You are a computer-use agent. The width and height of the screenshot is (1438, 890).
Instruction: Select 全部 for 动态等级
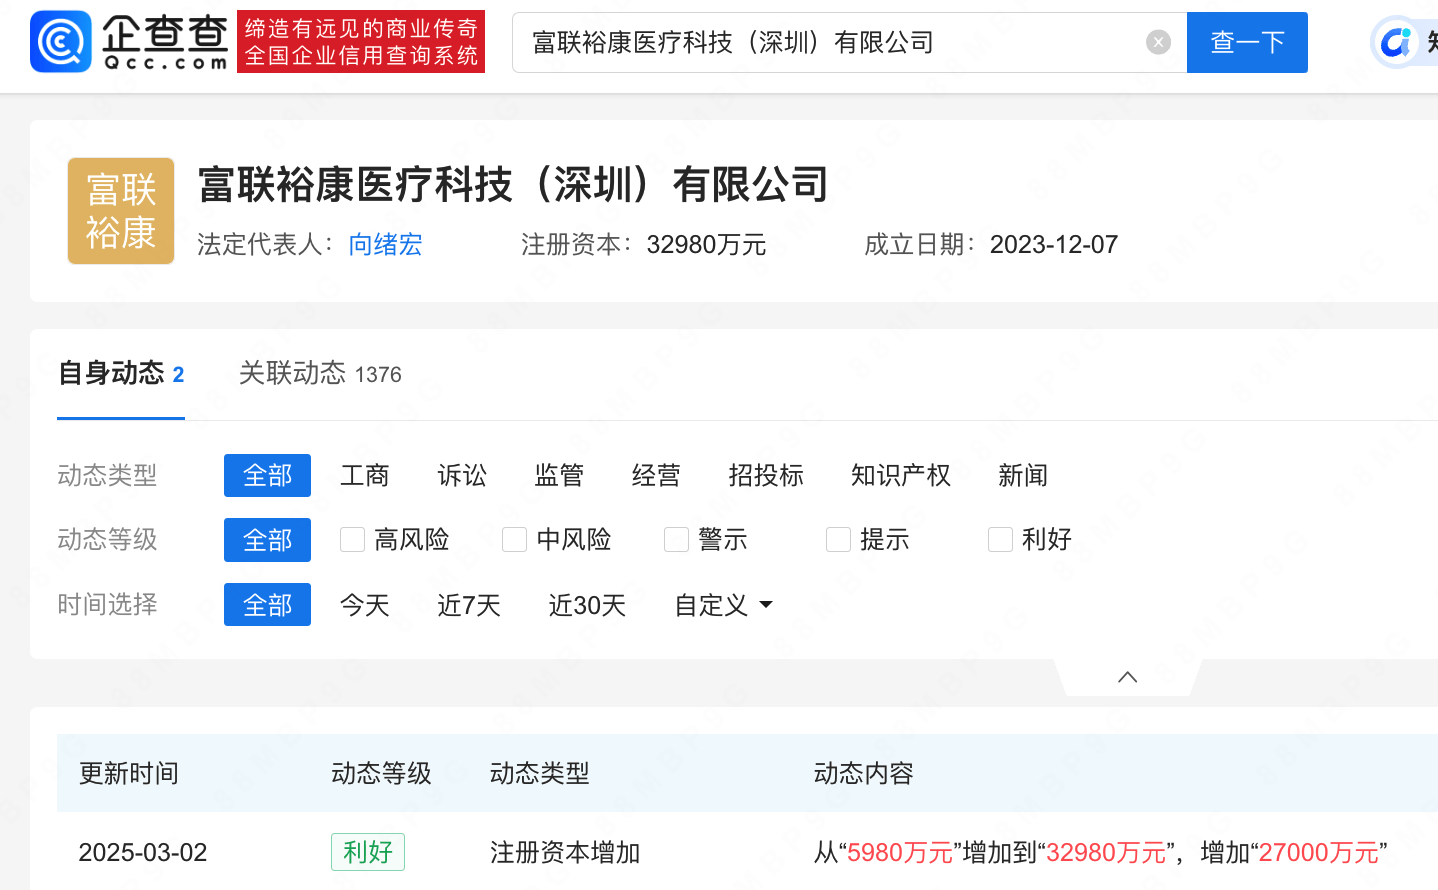pos(267,540)
